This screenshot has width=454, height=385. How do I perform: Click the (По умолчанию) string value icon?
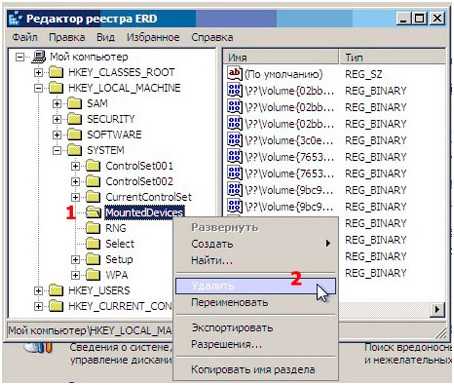[235, 73]
